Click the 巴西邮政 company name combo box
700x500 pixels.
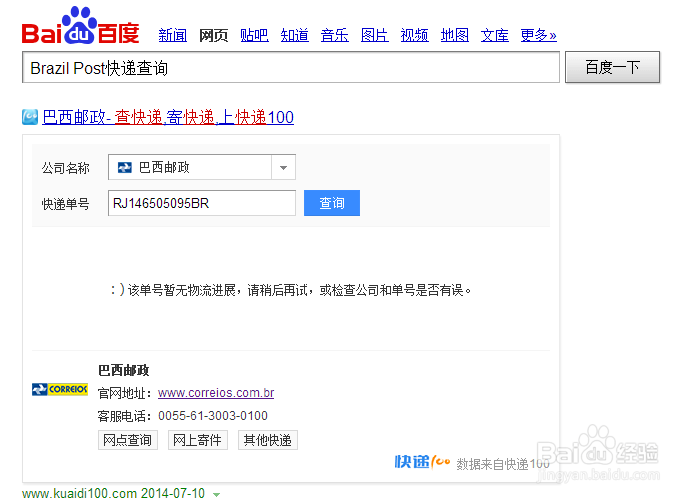[x=202, y=167]
